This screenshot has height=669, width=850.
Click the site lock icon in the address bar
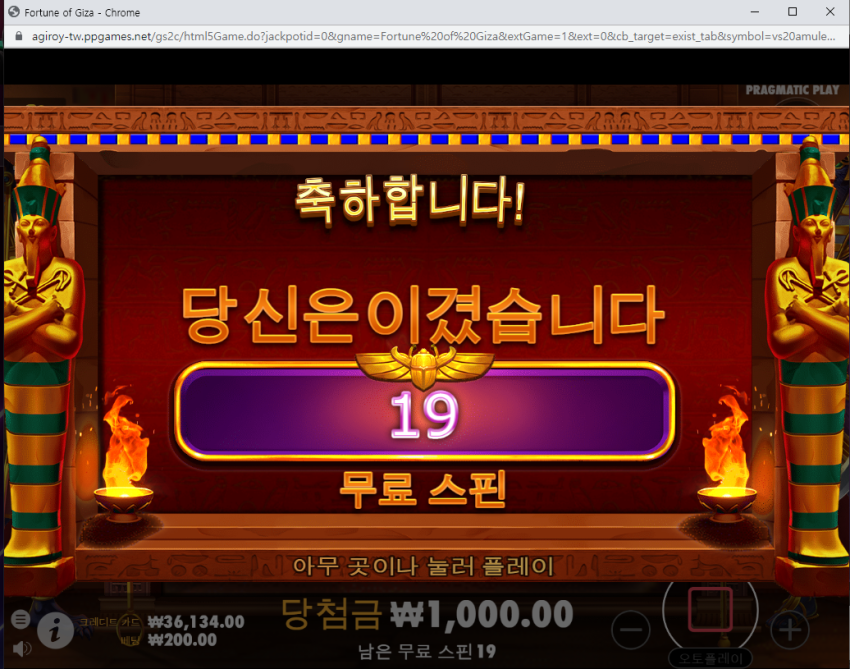[x=19, y=36]
